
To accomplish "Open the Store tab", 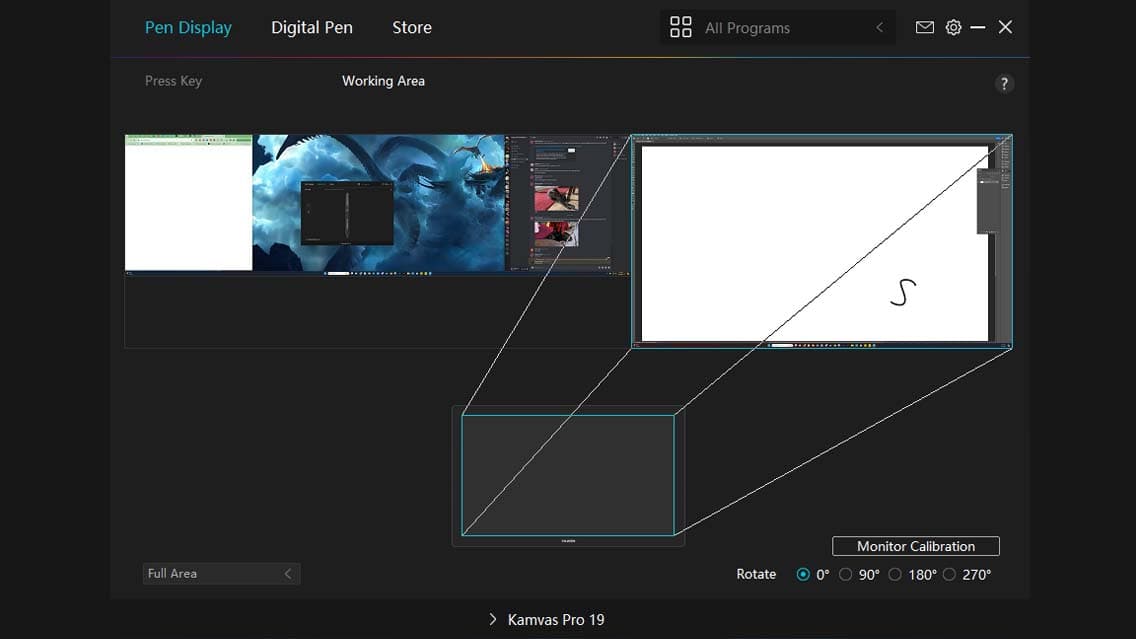I will tap(411, 27).
